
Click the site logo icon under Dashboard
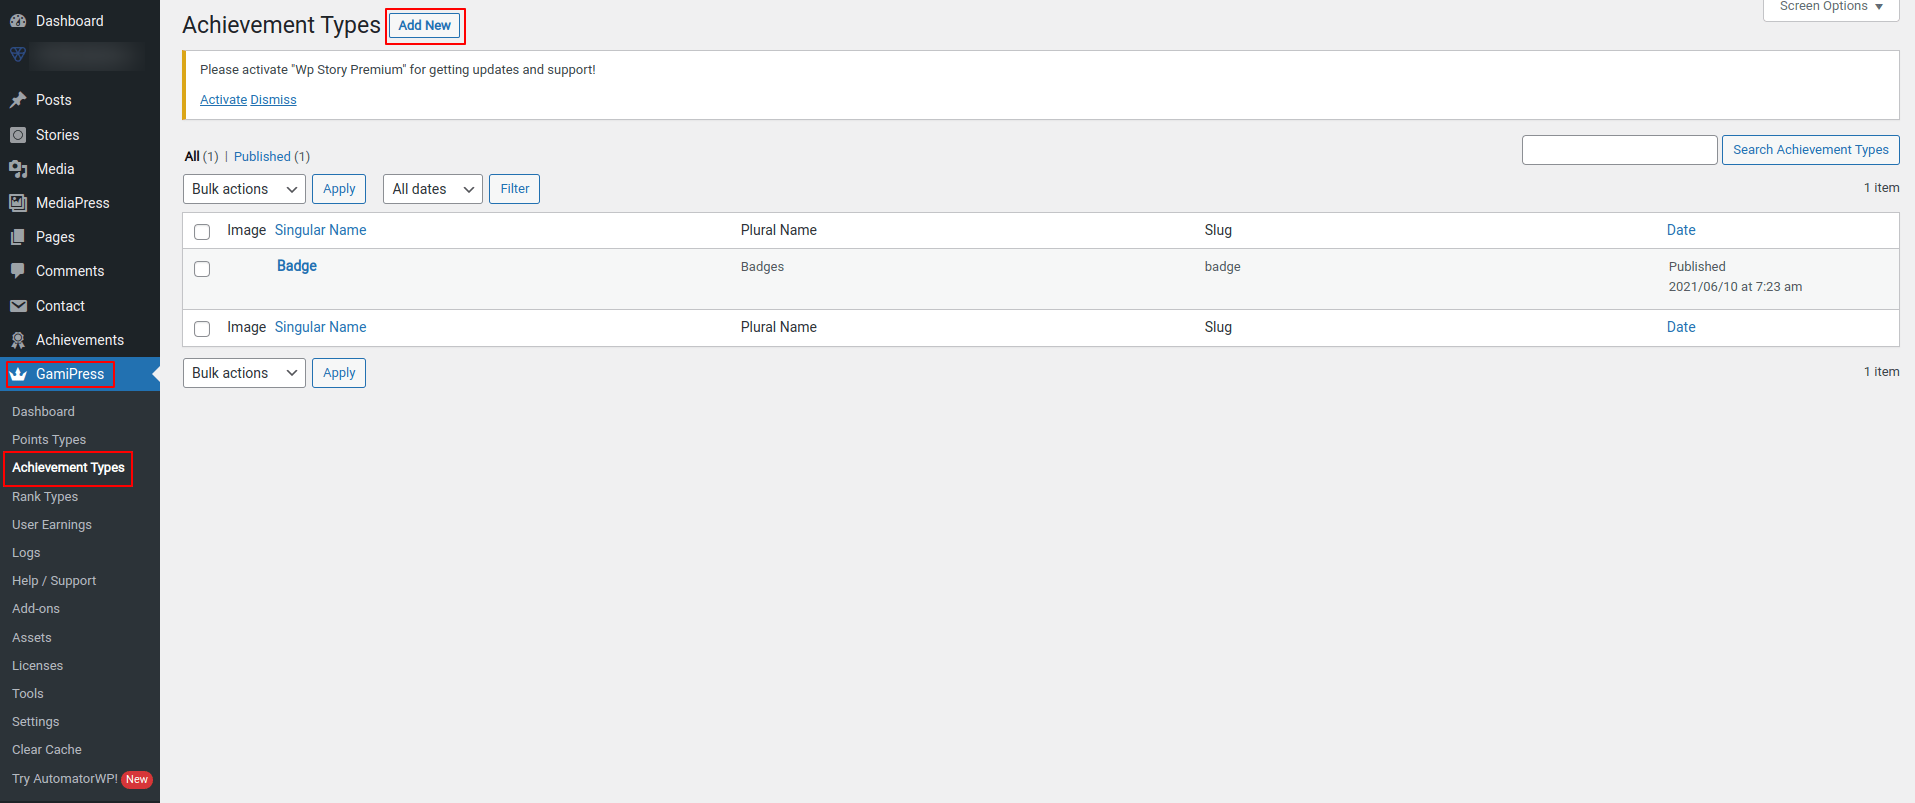tap(18, 54)
